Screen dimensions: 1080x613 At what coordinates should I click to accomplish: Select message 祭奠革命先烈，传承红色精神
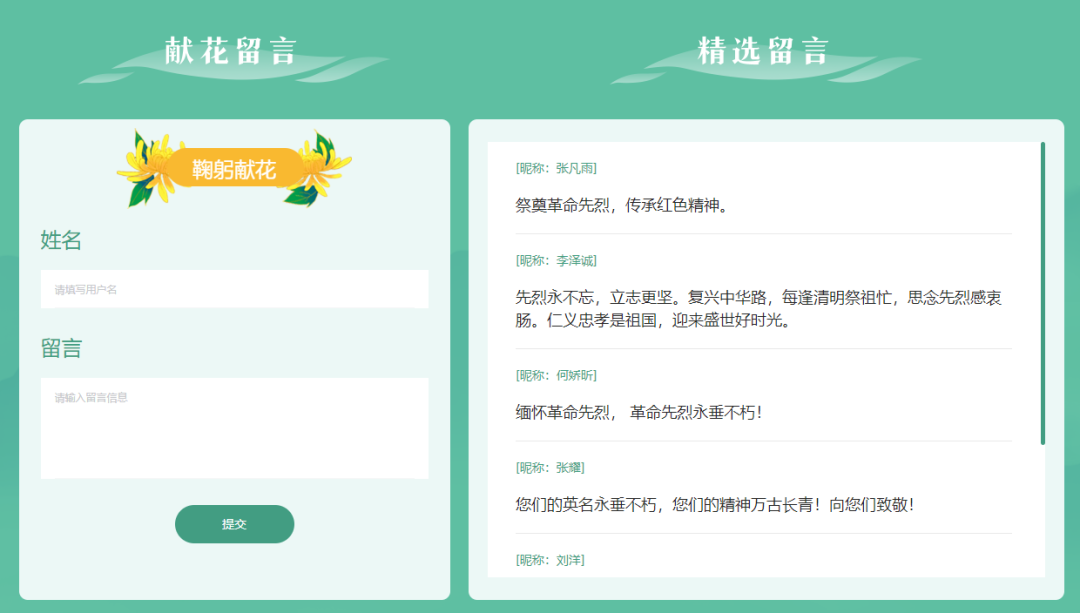pyautogui.click(x=621, y=205)
